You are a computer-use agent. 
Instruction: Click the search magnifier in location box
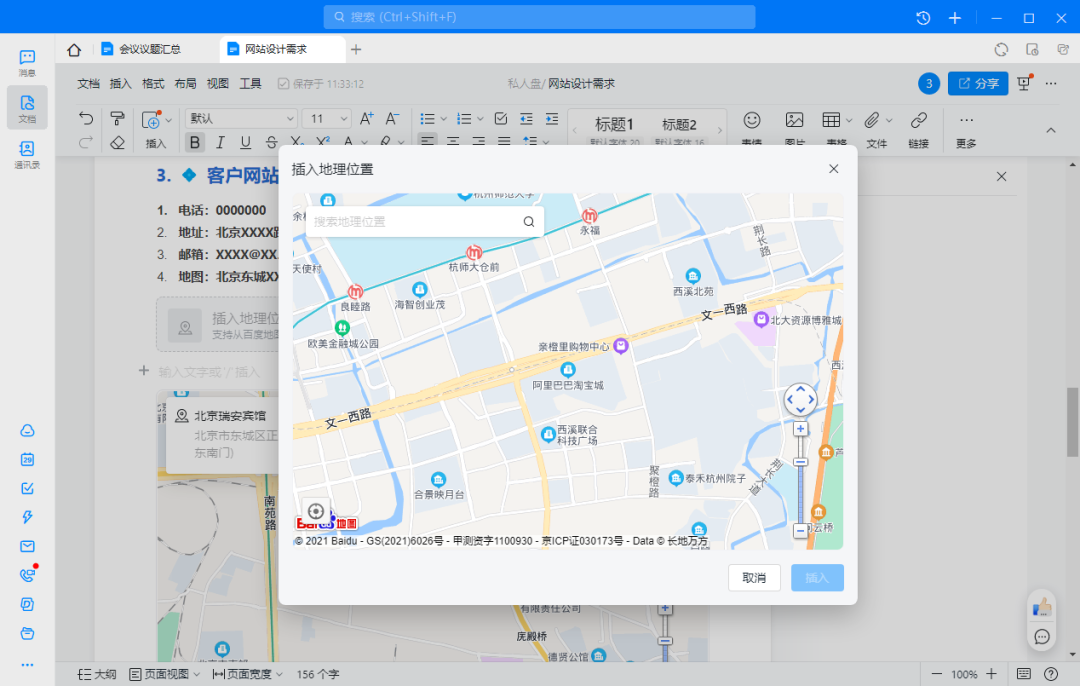(529, 222)
